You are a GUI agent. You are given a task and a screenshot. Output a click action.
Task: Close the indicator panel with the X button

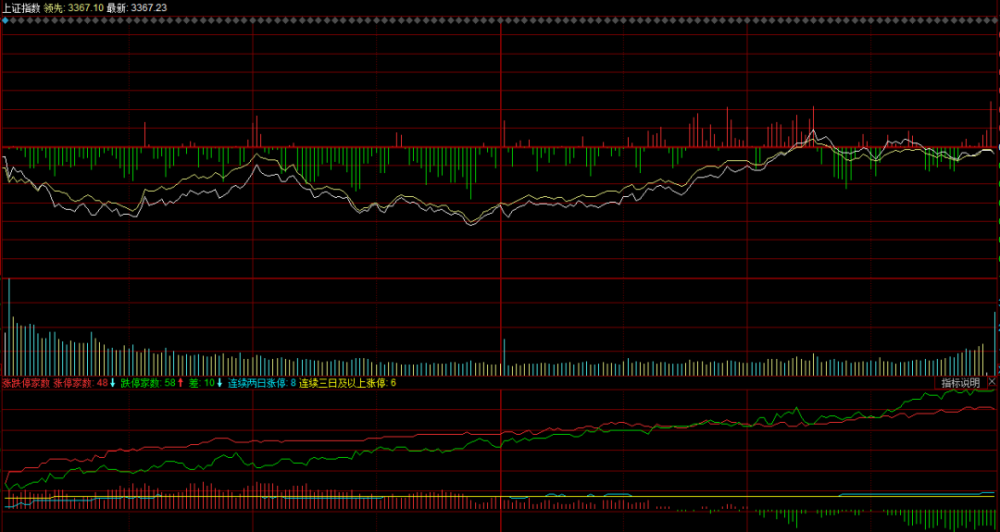pyautogui.click(x=992, y=382)
